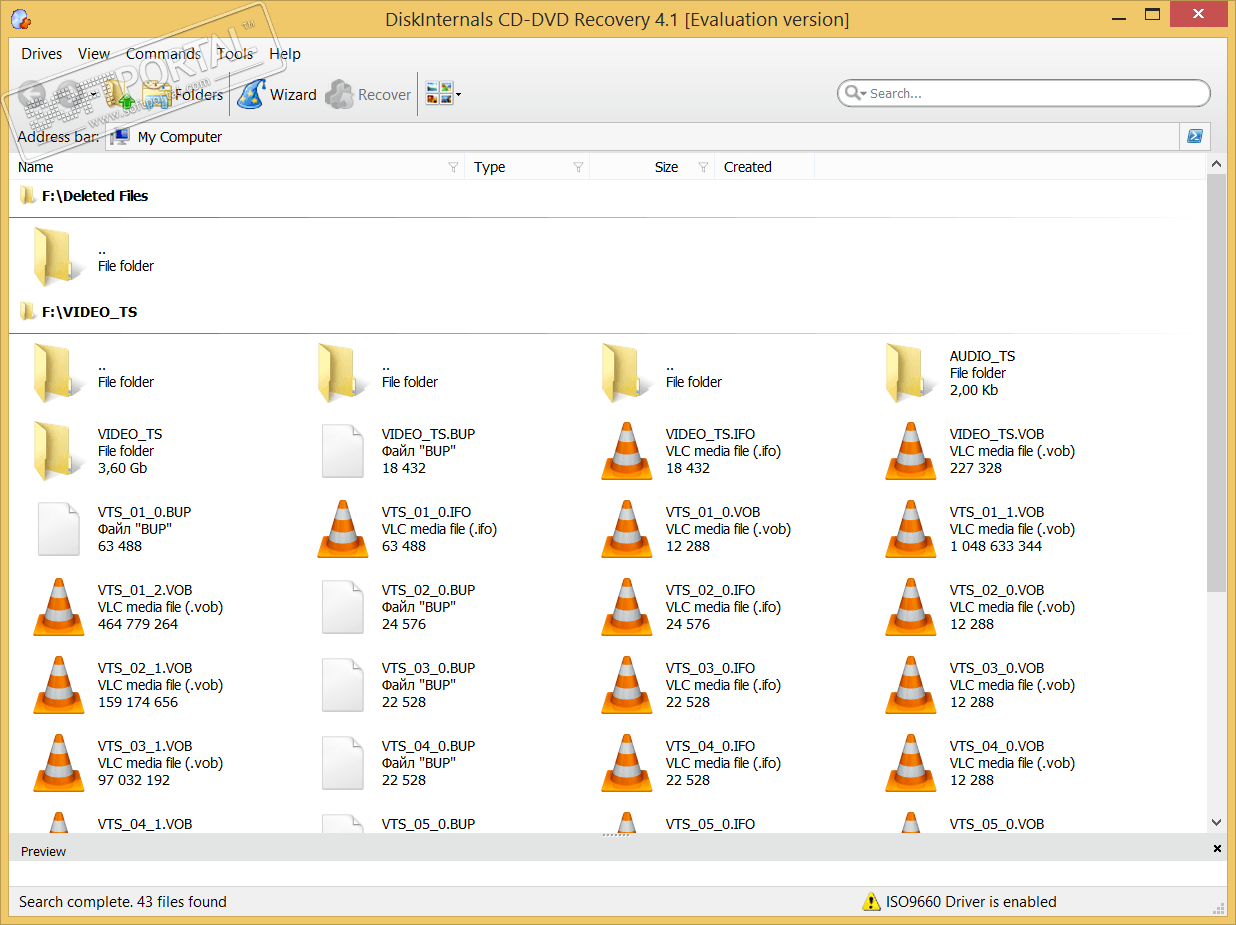This screenshot has width=1236, height=925.
Task: Open the Tools menu
Action: tap(235, 54)
